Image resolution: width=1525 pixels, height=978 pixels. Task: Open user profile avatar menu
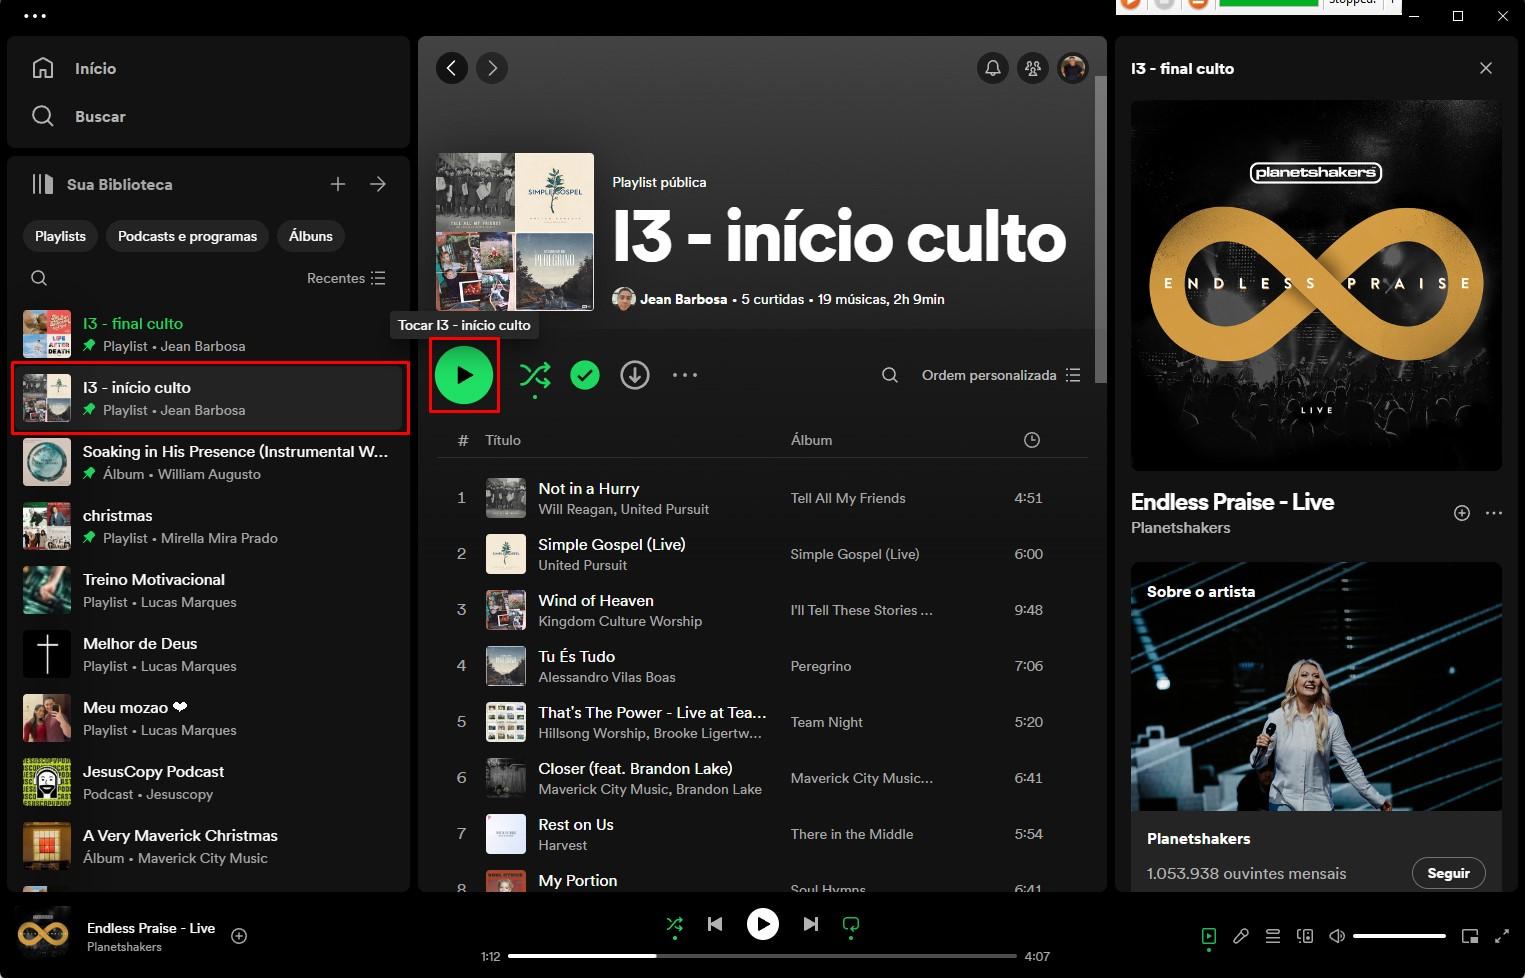tap(1073, 68)
